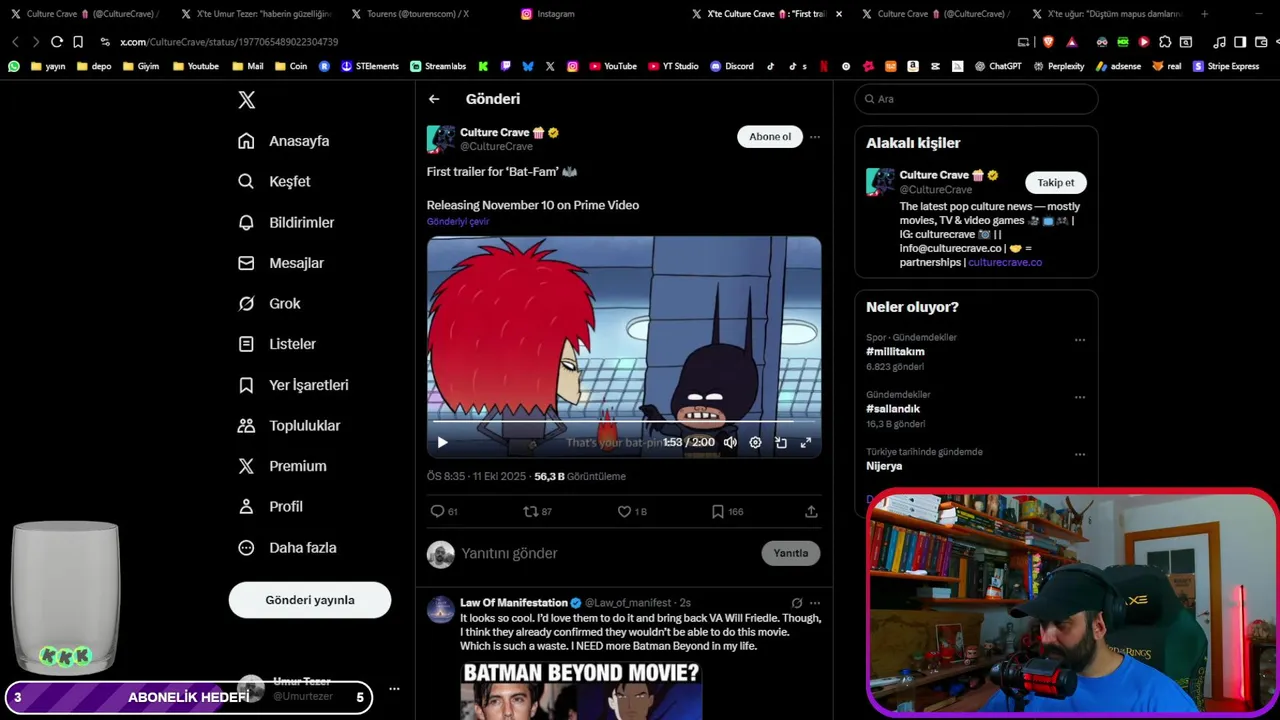The height and width of the screenshot is (720, 1280).
Task: Open the Nijerya trend
Action: [x=884, y=466]
